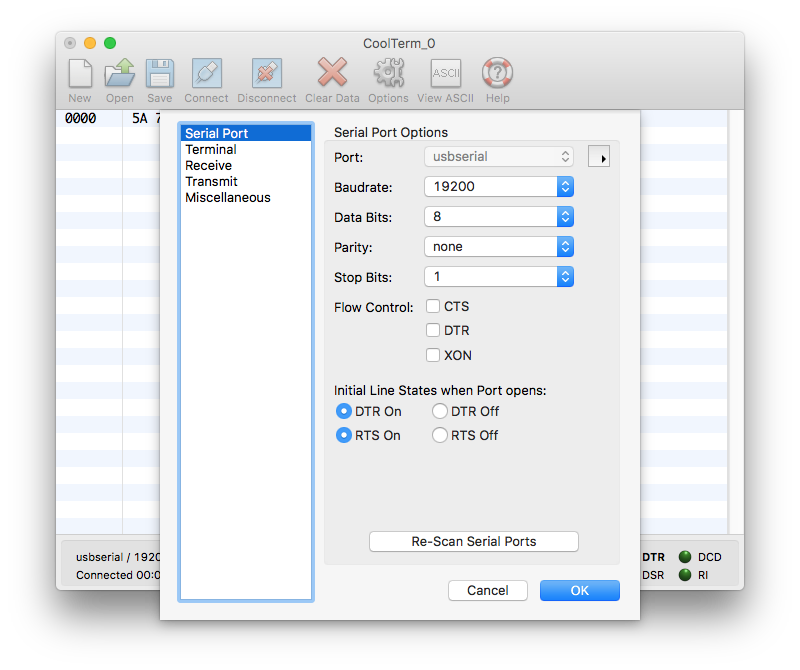This screenshot has width=800, height=670.
Task: Select DTR On radio button
Action: (x=343, y=411)
